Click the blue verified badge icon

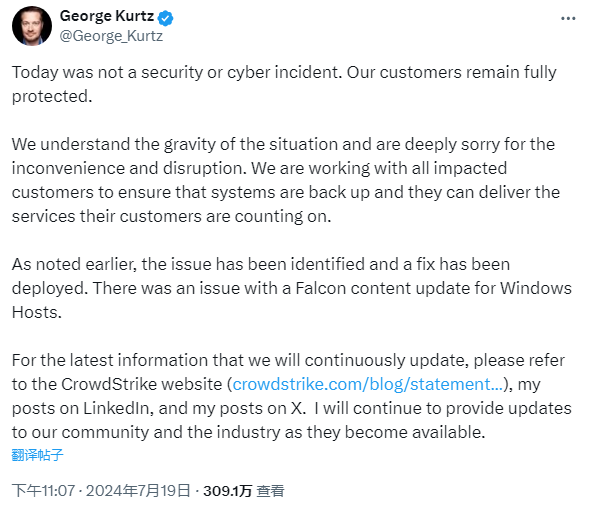[165, 18]
